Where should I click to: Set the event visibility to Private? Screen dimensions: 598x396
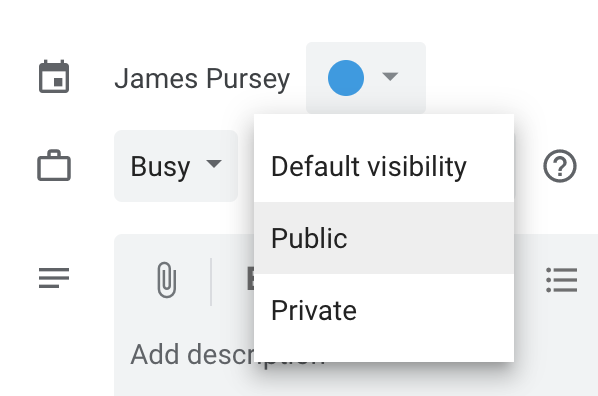point(384,310)
